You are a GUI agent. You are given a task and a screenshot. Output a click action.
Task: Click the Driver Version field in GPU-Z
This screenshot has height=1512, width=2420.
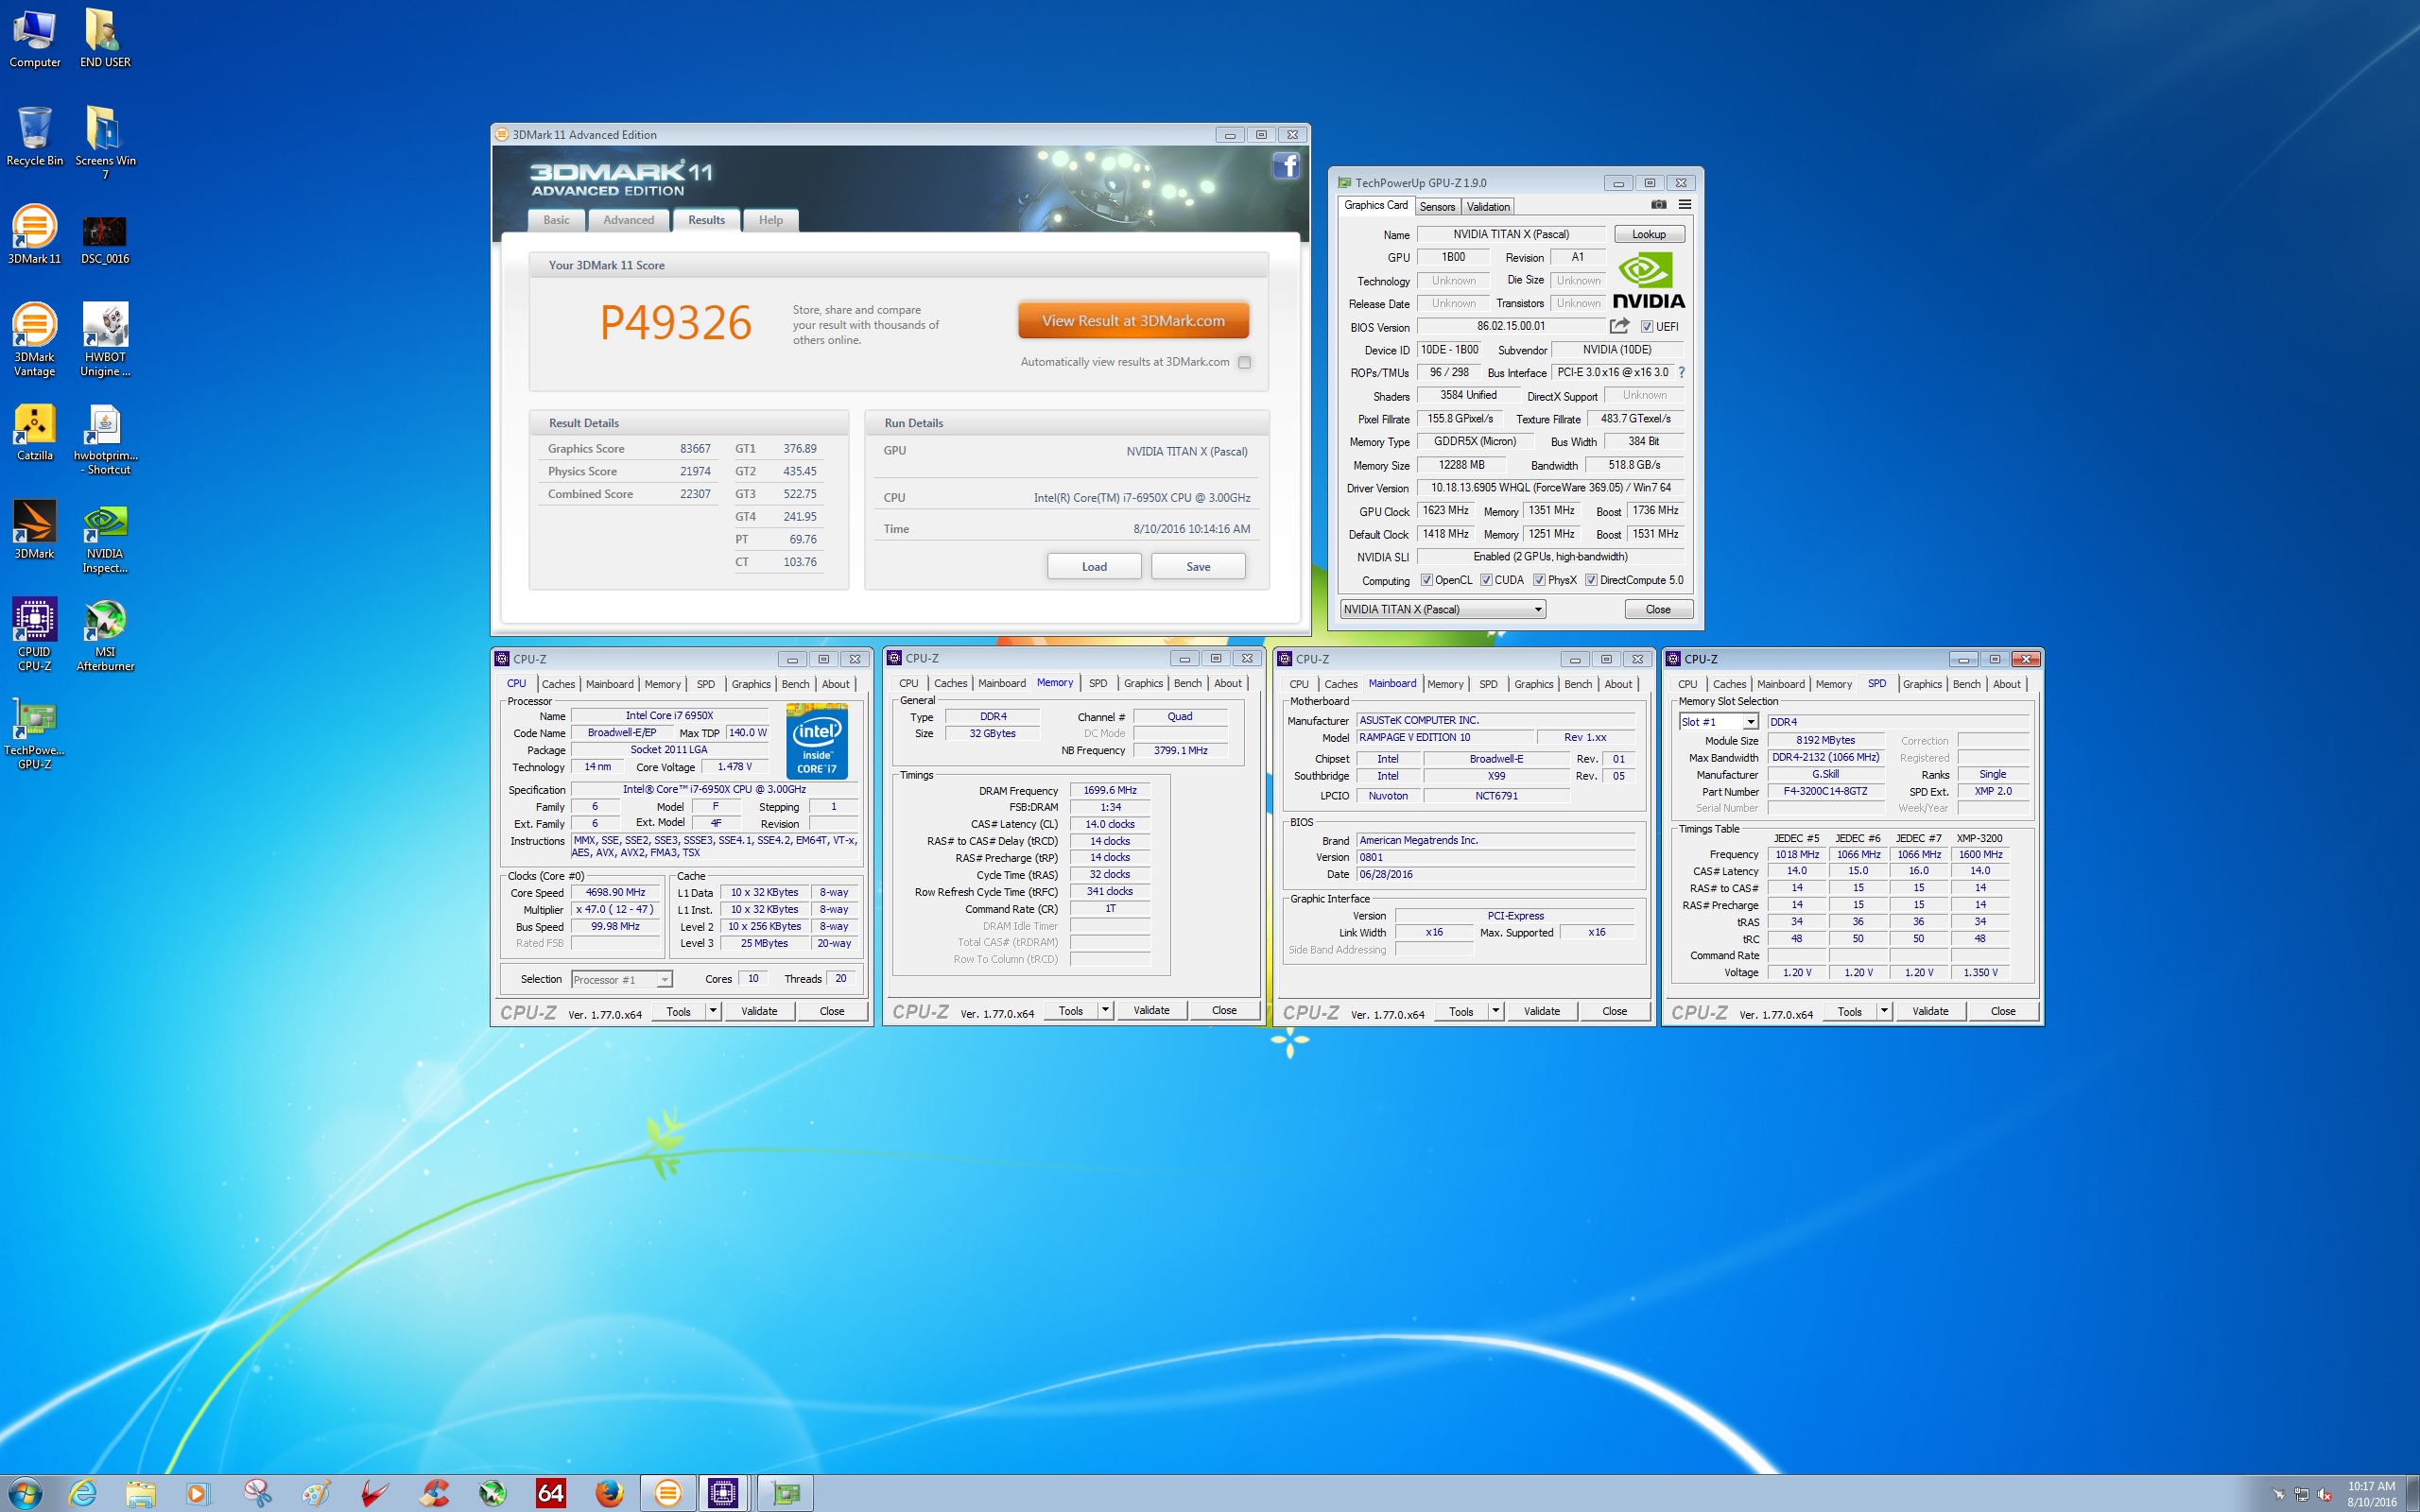(1550, 488)
